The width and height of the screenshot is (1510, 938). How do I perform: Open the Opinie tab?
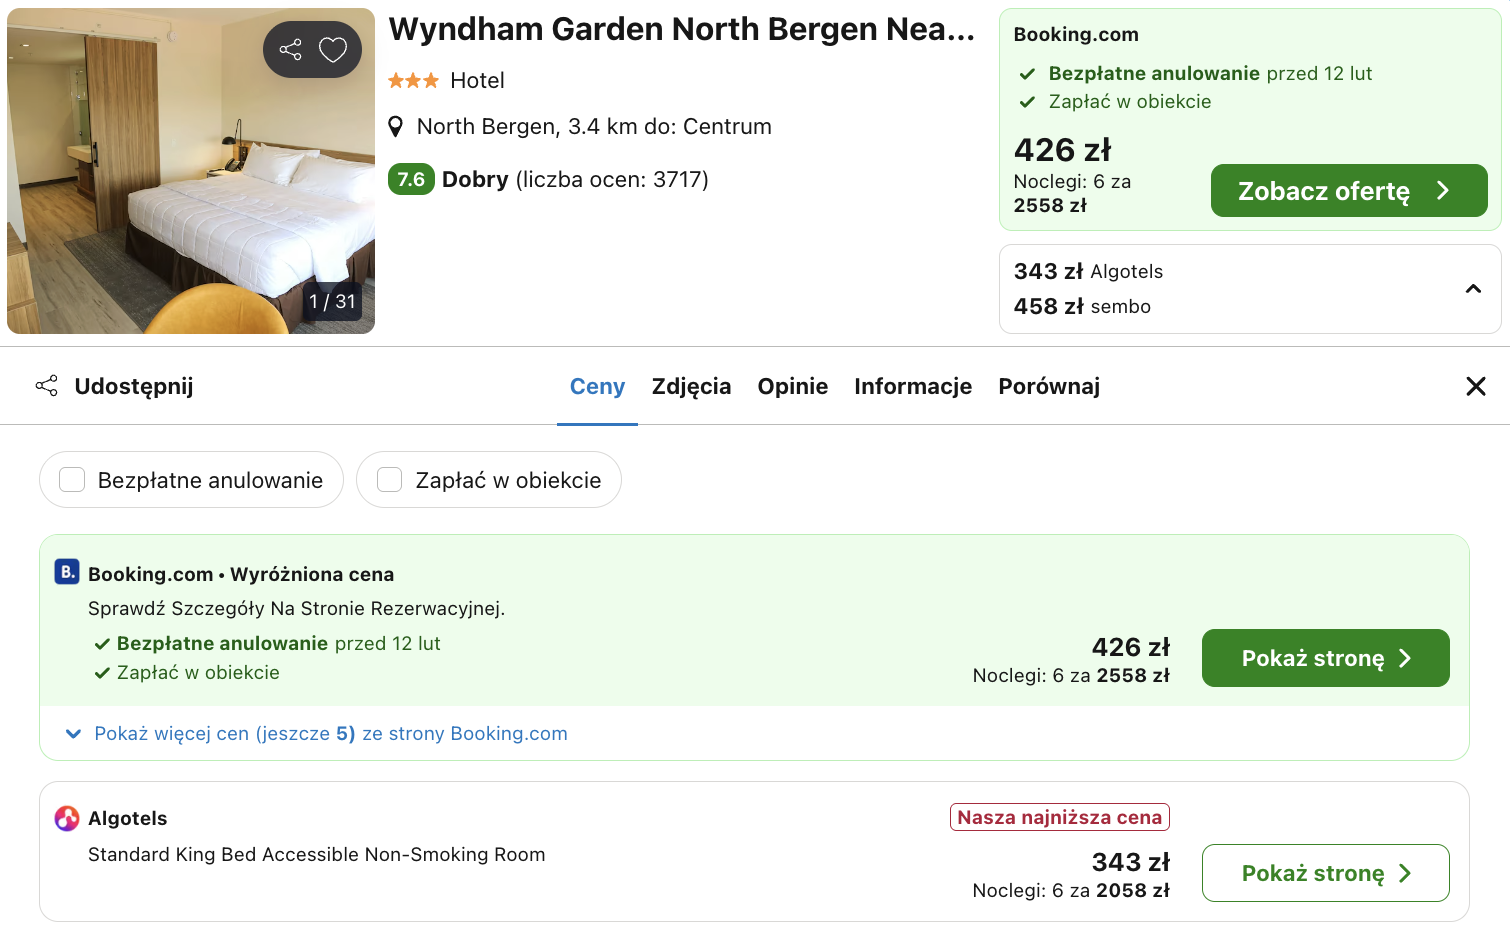click(792, 386)
